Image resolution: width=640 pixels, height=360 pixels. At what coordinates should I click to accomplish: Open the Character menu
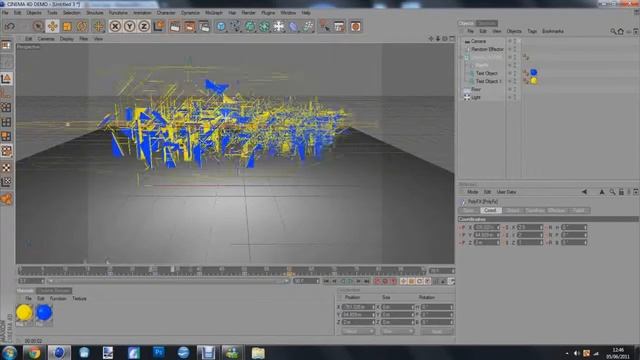click(166, 13)
